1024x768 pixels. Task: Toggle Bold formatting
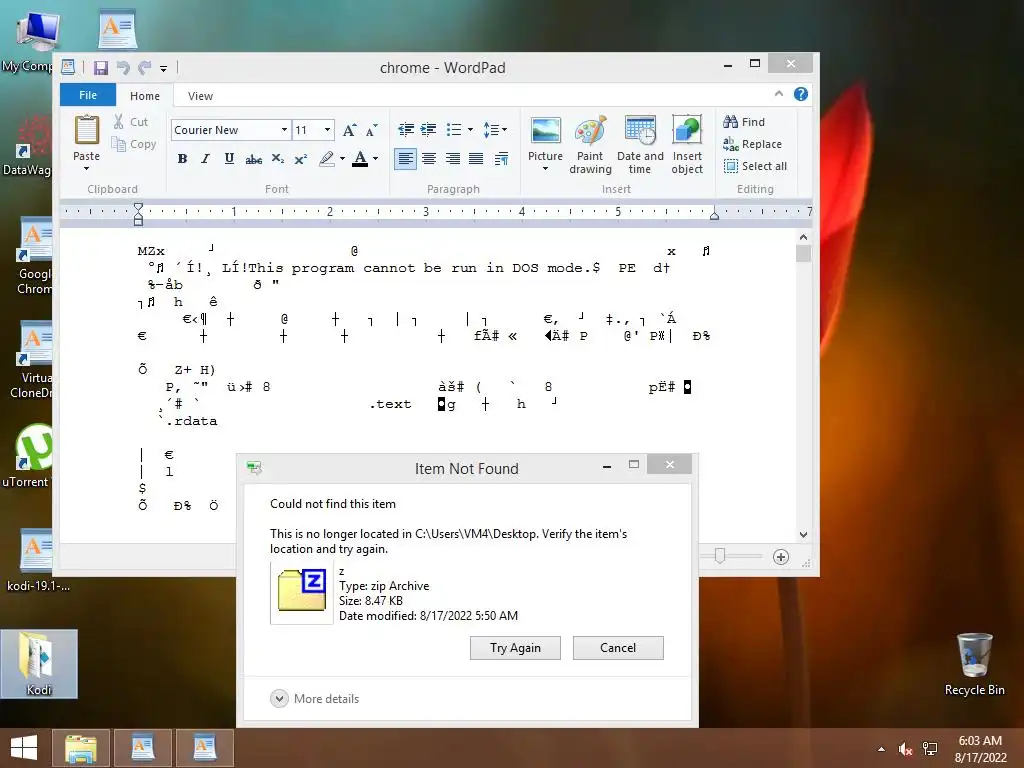point(182,159)
